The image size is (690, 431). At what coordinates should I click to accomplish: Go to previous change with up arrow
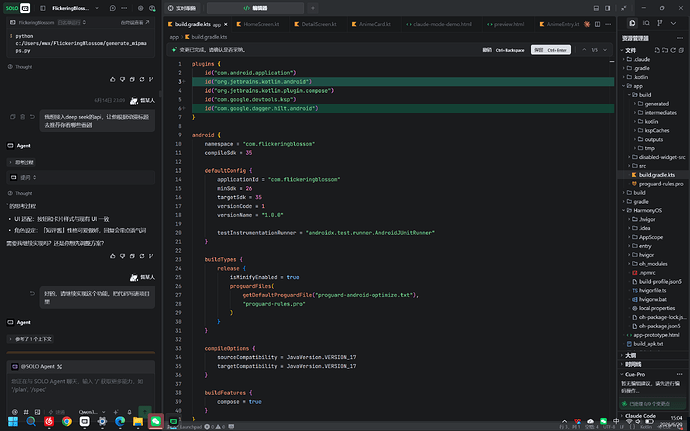(584, 50)
